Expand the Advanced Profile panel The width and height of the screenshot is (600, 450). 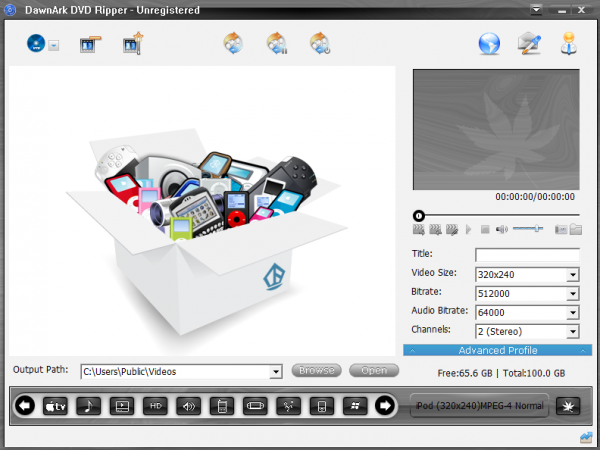(x=497, y=350)
